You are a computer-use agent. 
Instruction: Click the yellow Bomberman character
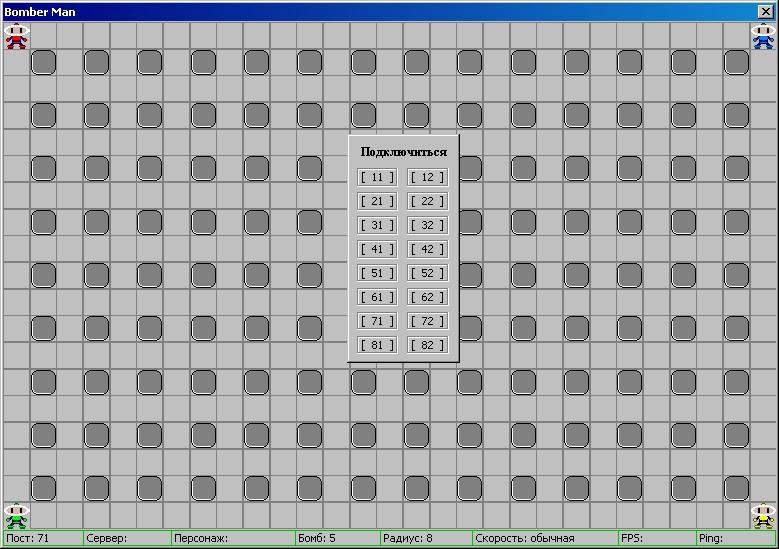point(763,516)
